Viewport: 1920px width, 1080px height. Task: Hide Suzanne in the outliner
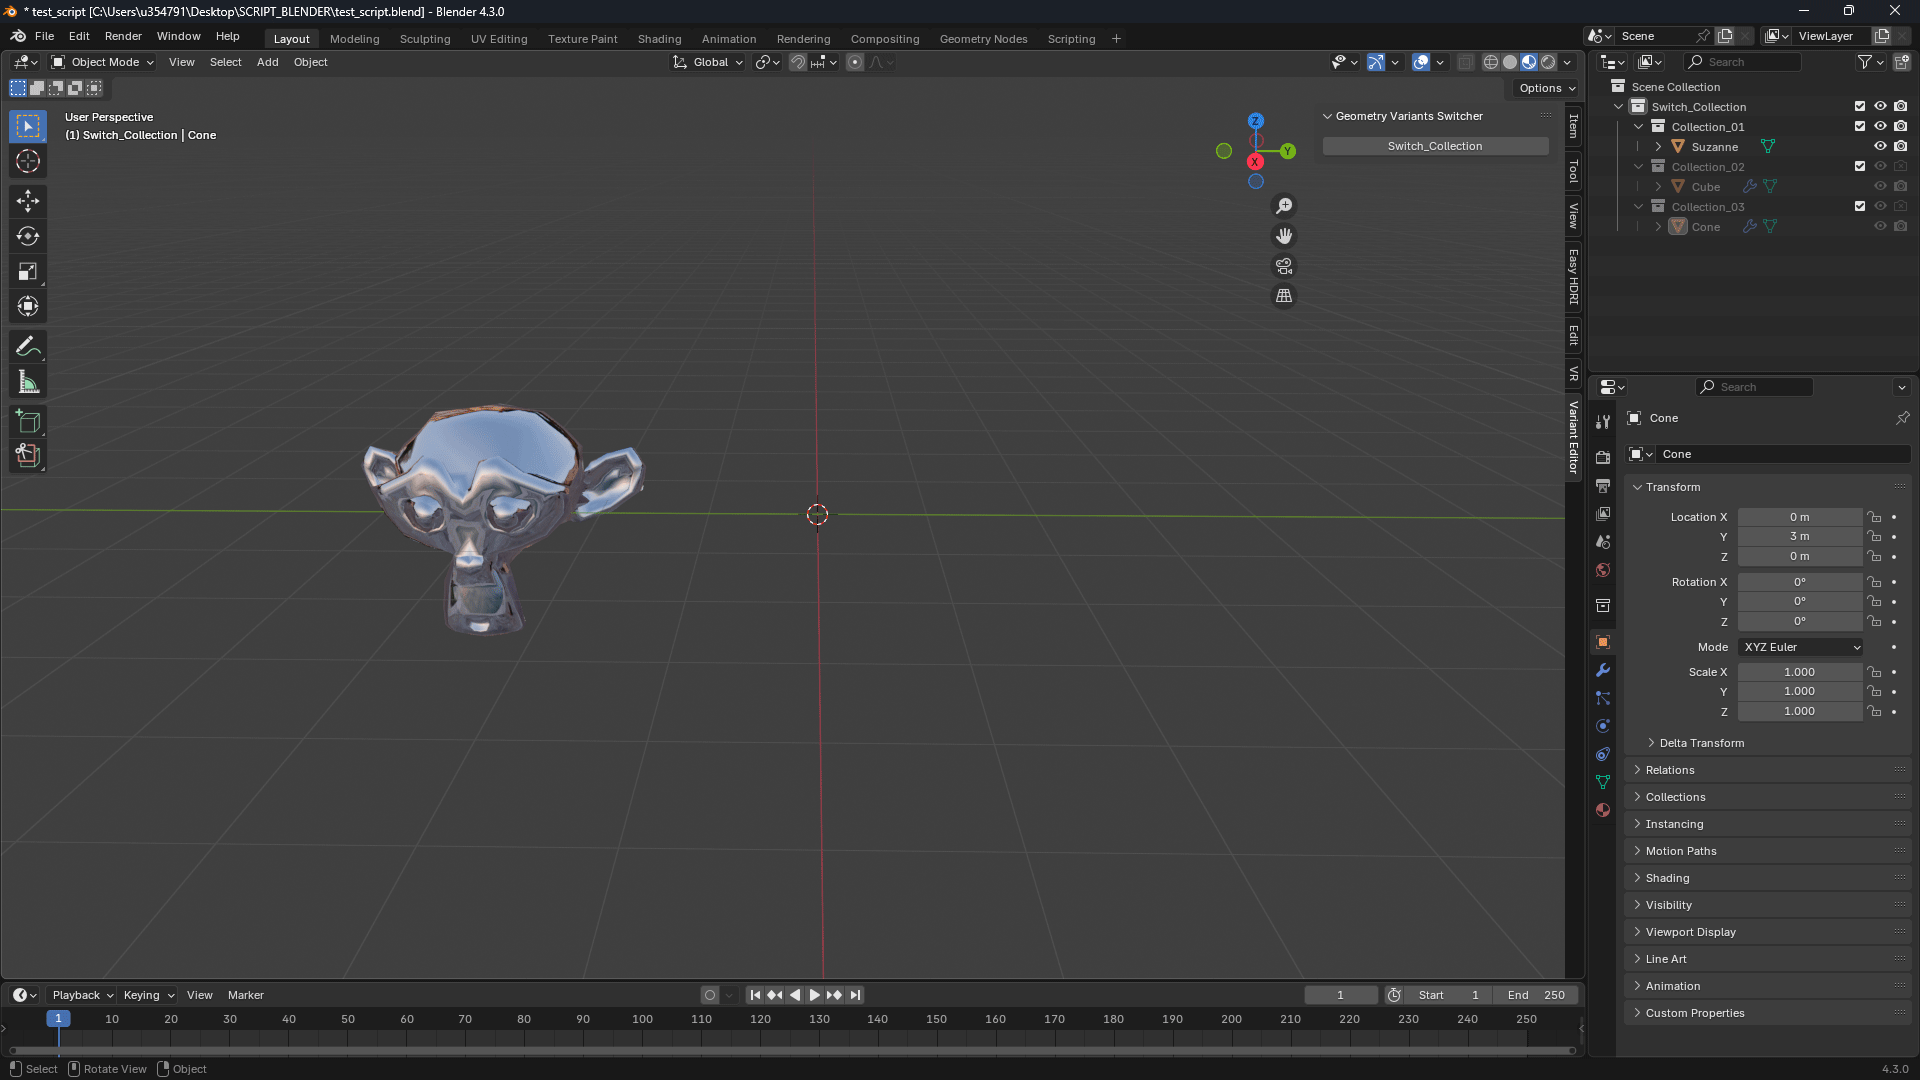coord(1880,146)
